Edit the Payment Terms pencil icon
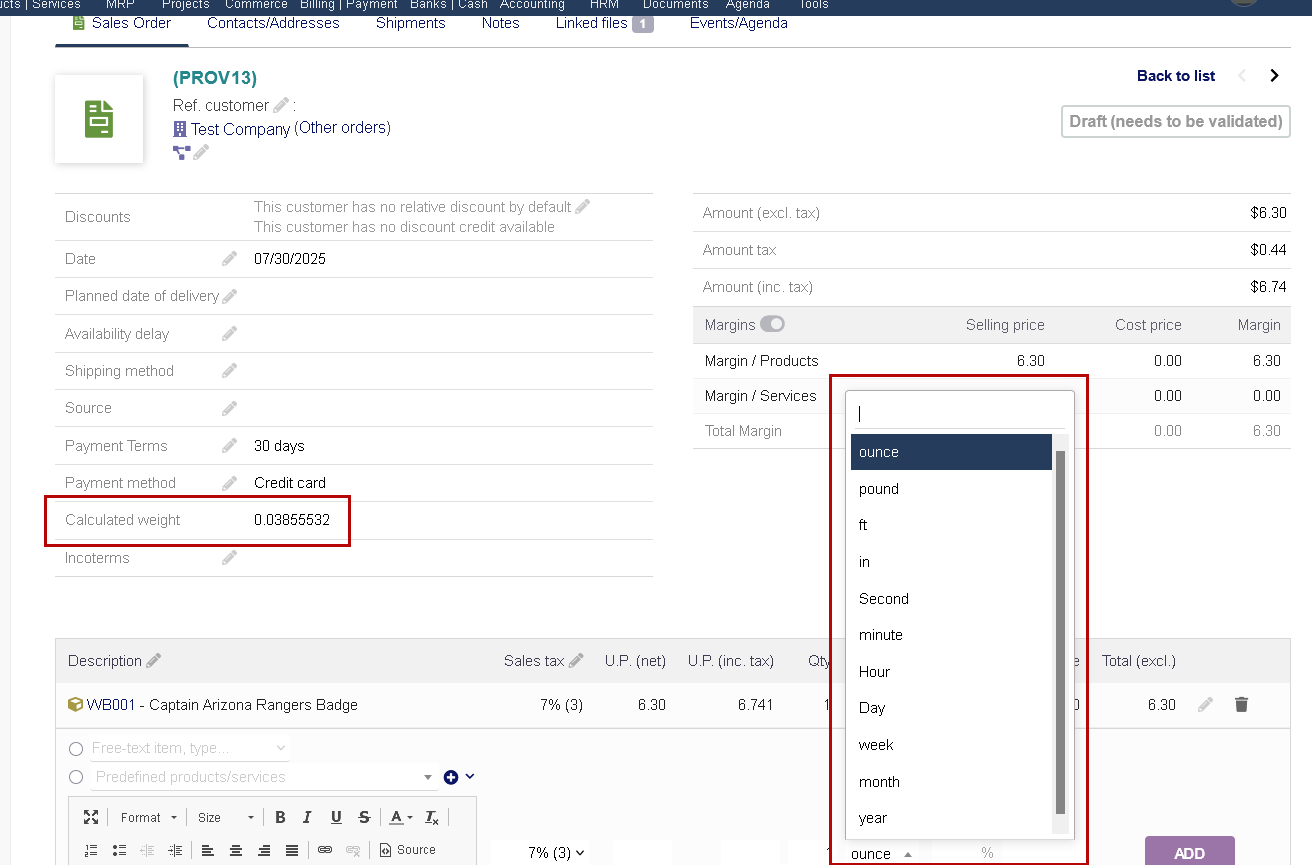Screen dimensions: 1312x865 click(229, 446)
